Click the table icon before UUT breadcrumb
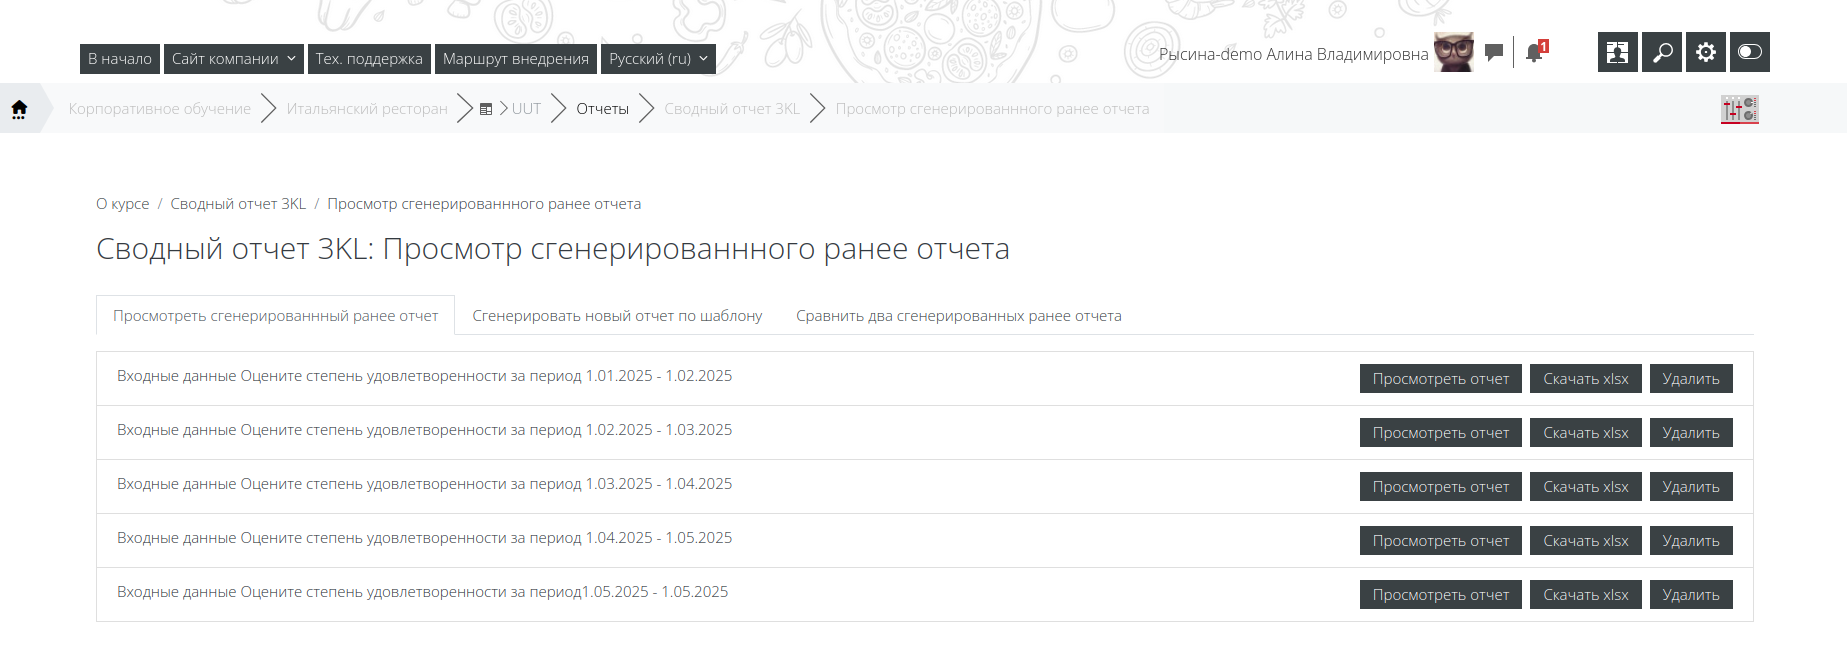Screen dimensions: 1847x656 tap(486, 109)
